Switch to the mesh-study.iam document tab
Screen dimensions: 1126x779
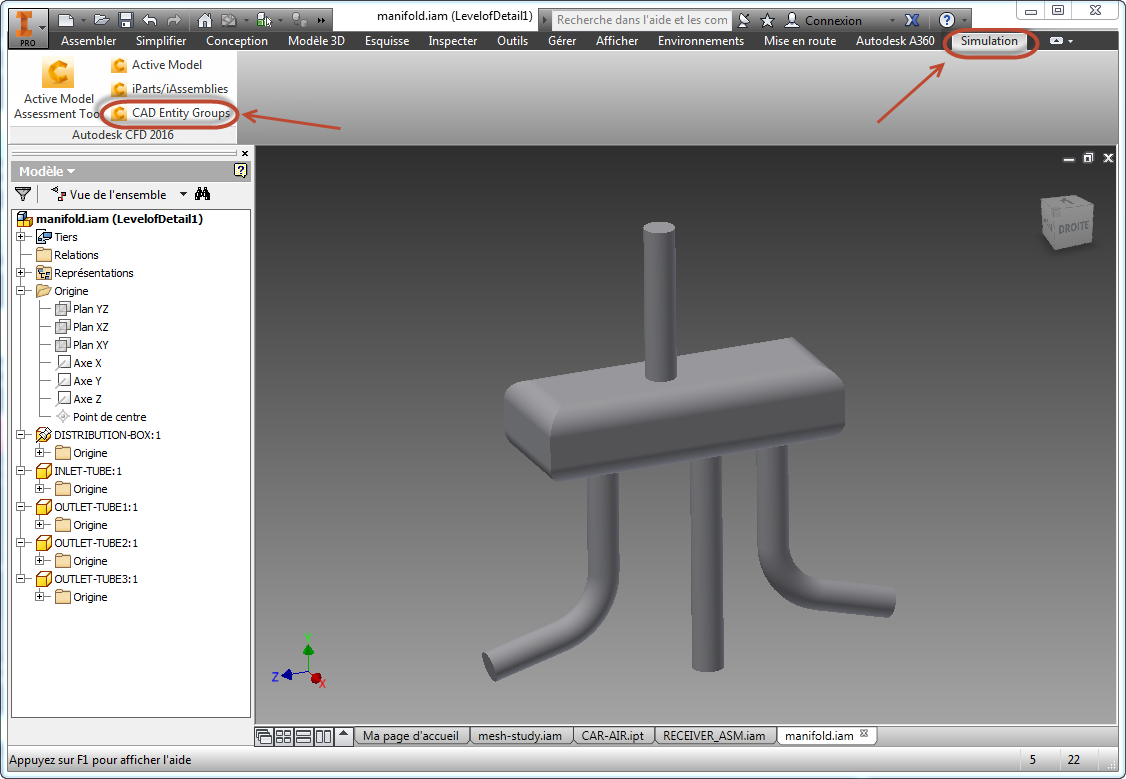[520, 735]
